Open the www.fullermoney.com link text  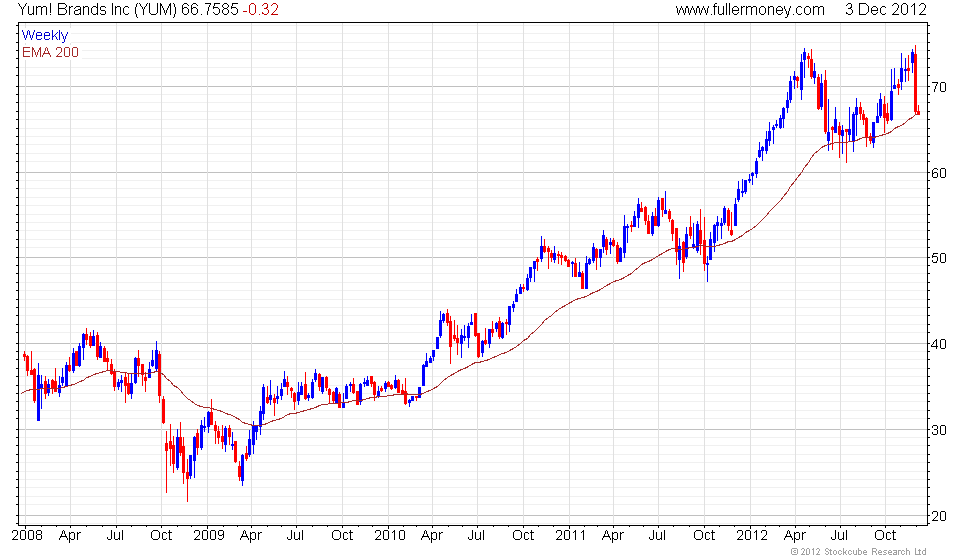tap(750, 9)
